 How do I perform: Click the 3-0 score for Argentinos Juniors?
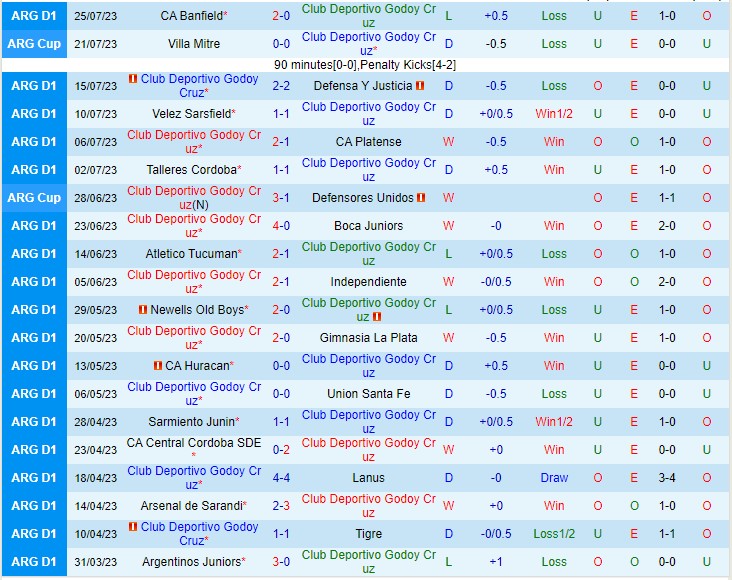pyautogui.click(x=281, y=562)
